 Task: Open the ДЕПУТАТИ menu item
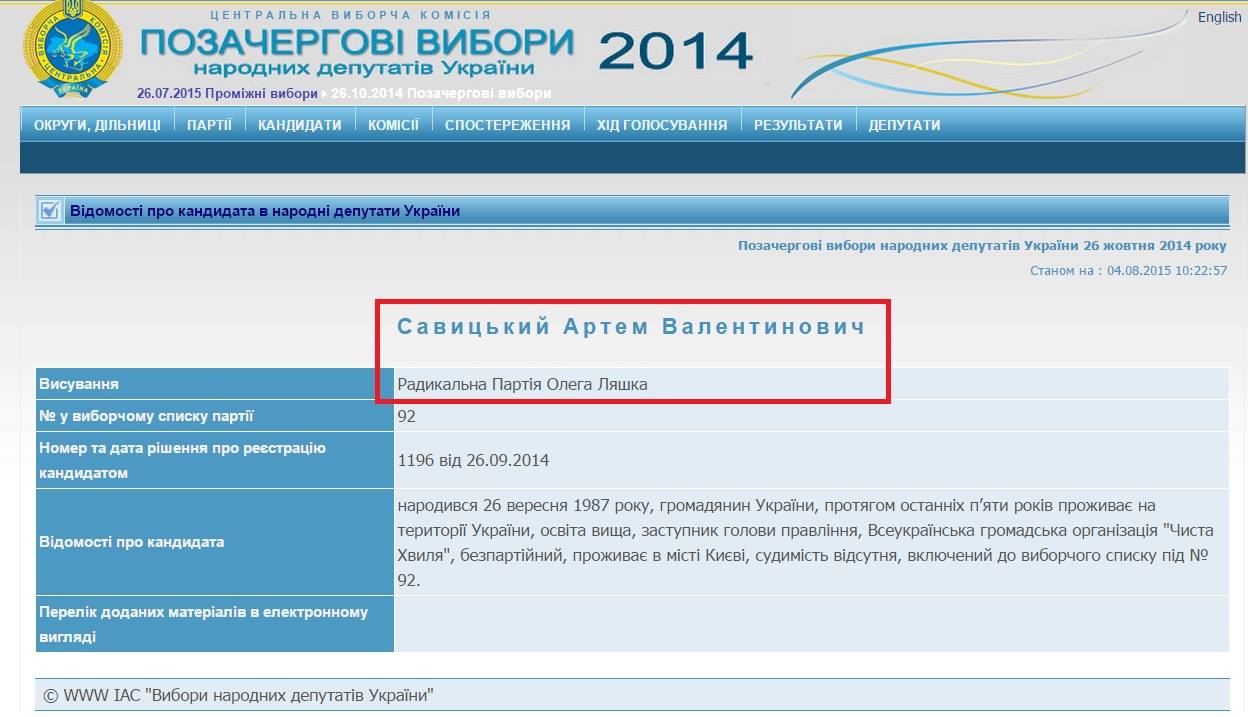[x=904, y=125]
